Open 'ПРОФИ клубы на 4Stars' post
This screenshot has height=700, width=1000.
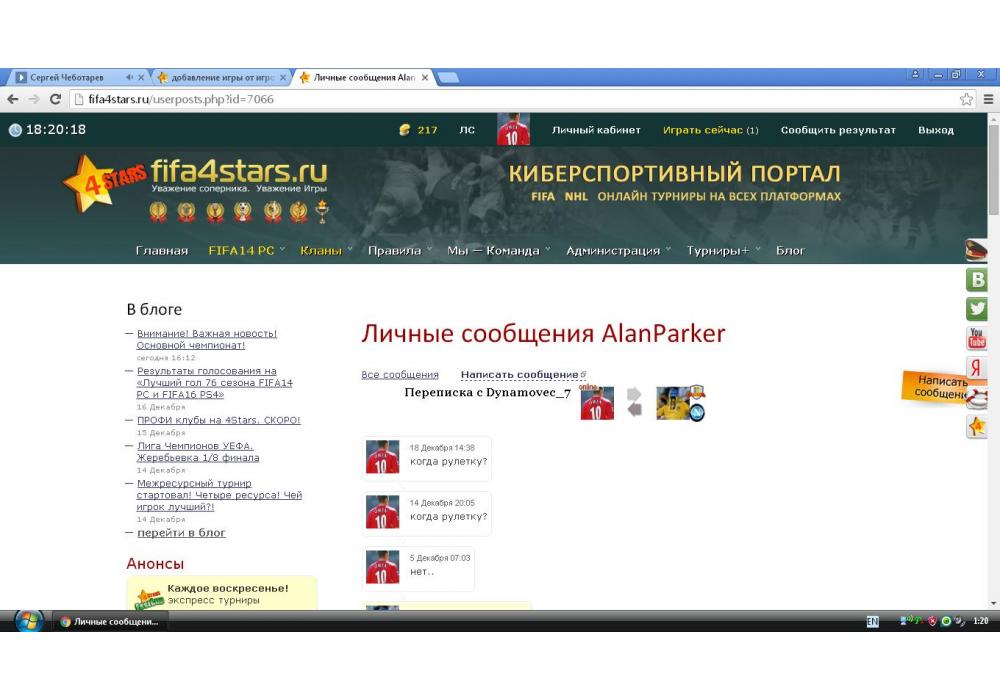218,420
